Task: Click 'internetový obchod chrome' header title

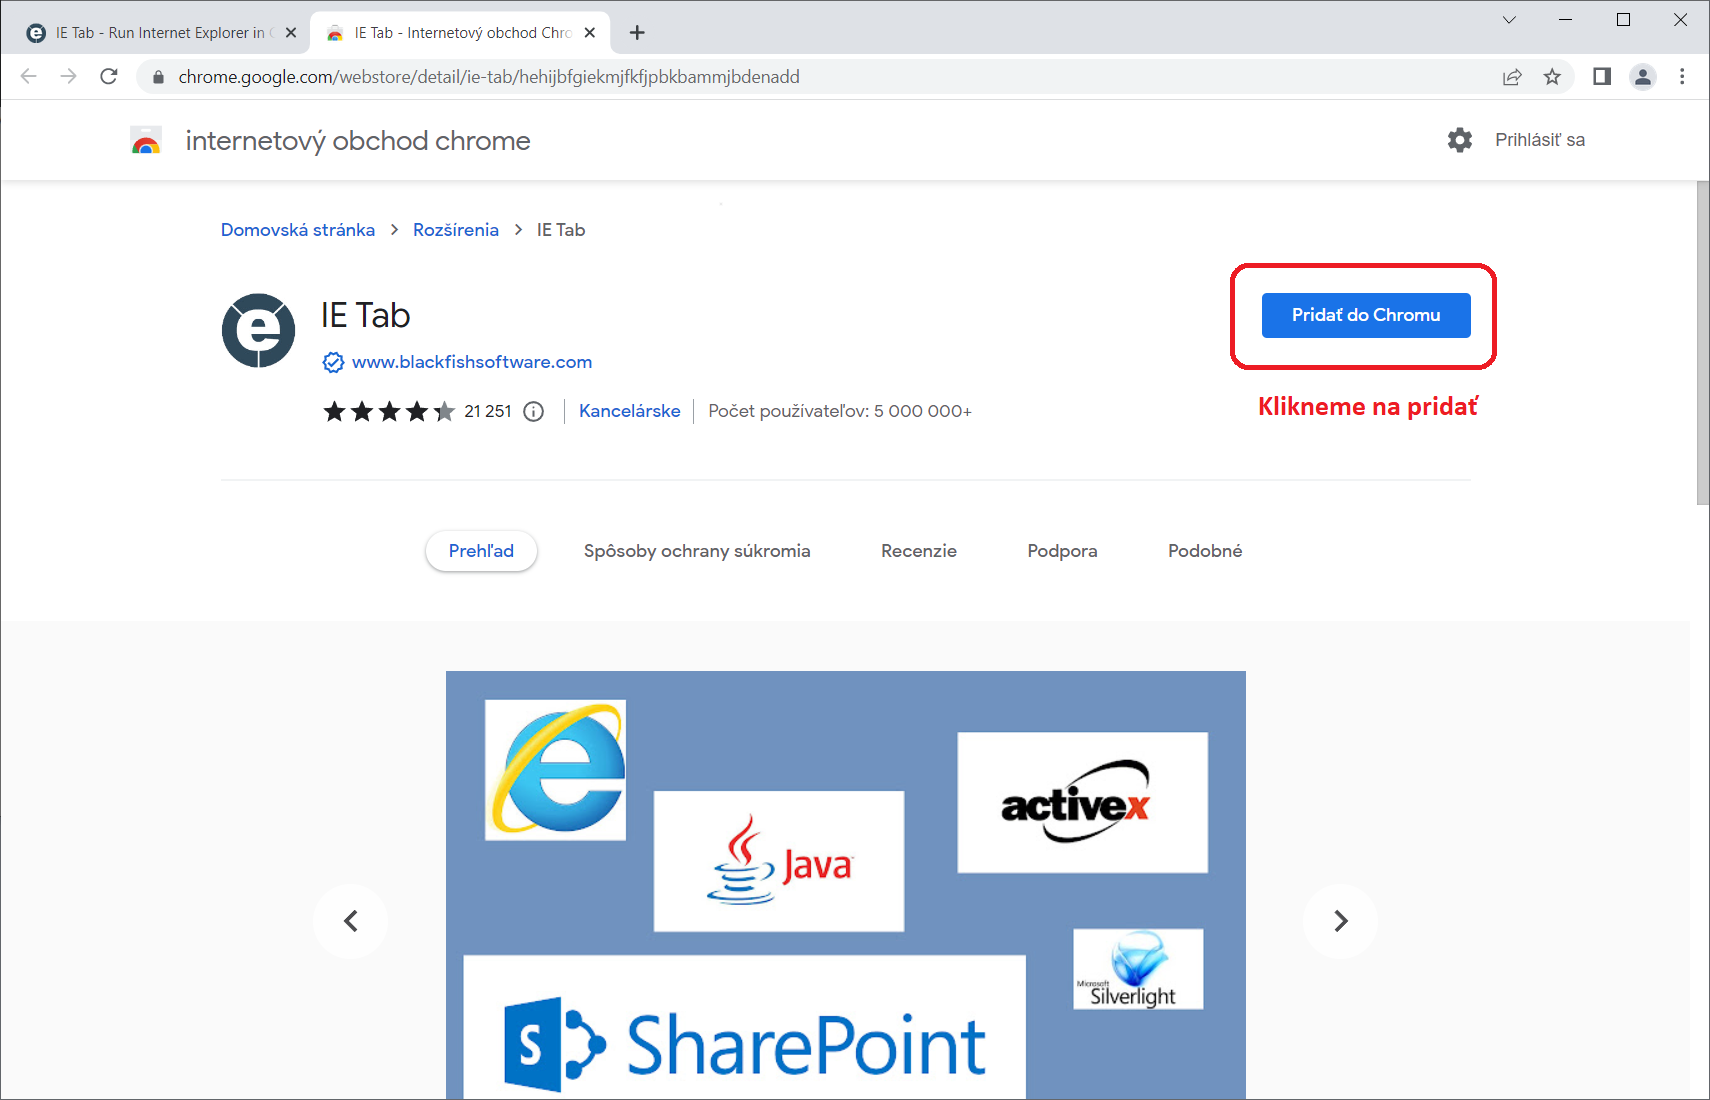Action: (358, 141)
